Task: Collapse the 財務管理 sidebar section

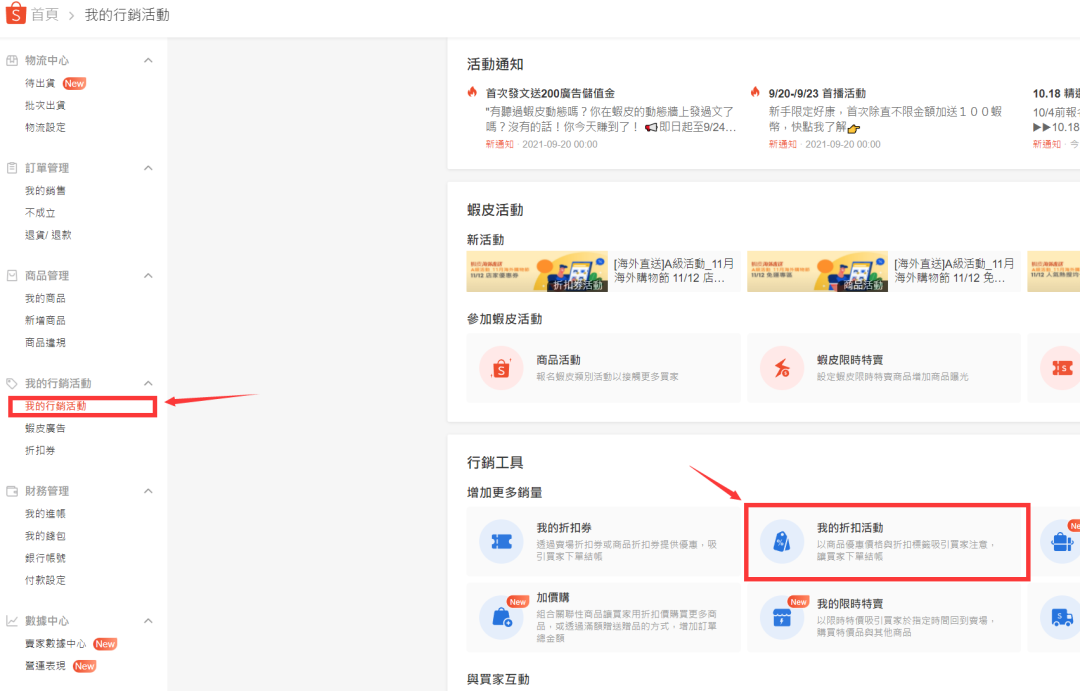Action: pos(148,490)
